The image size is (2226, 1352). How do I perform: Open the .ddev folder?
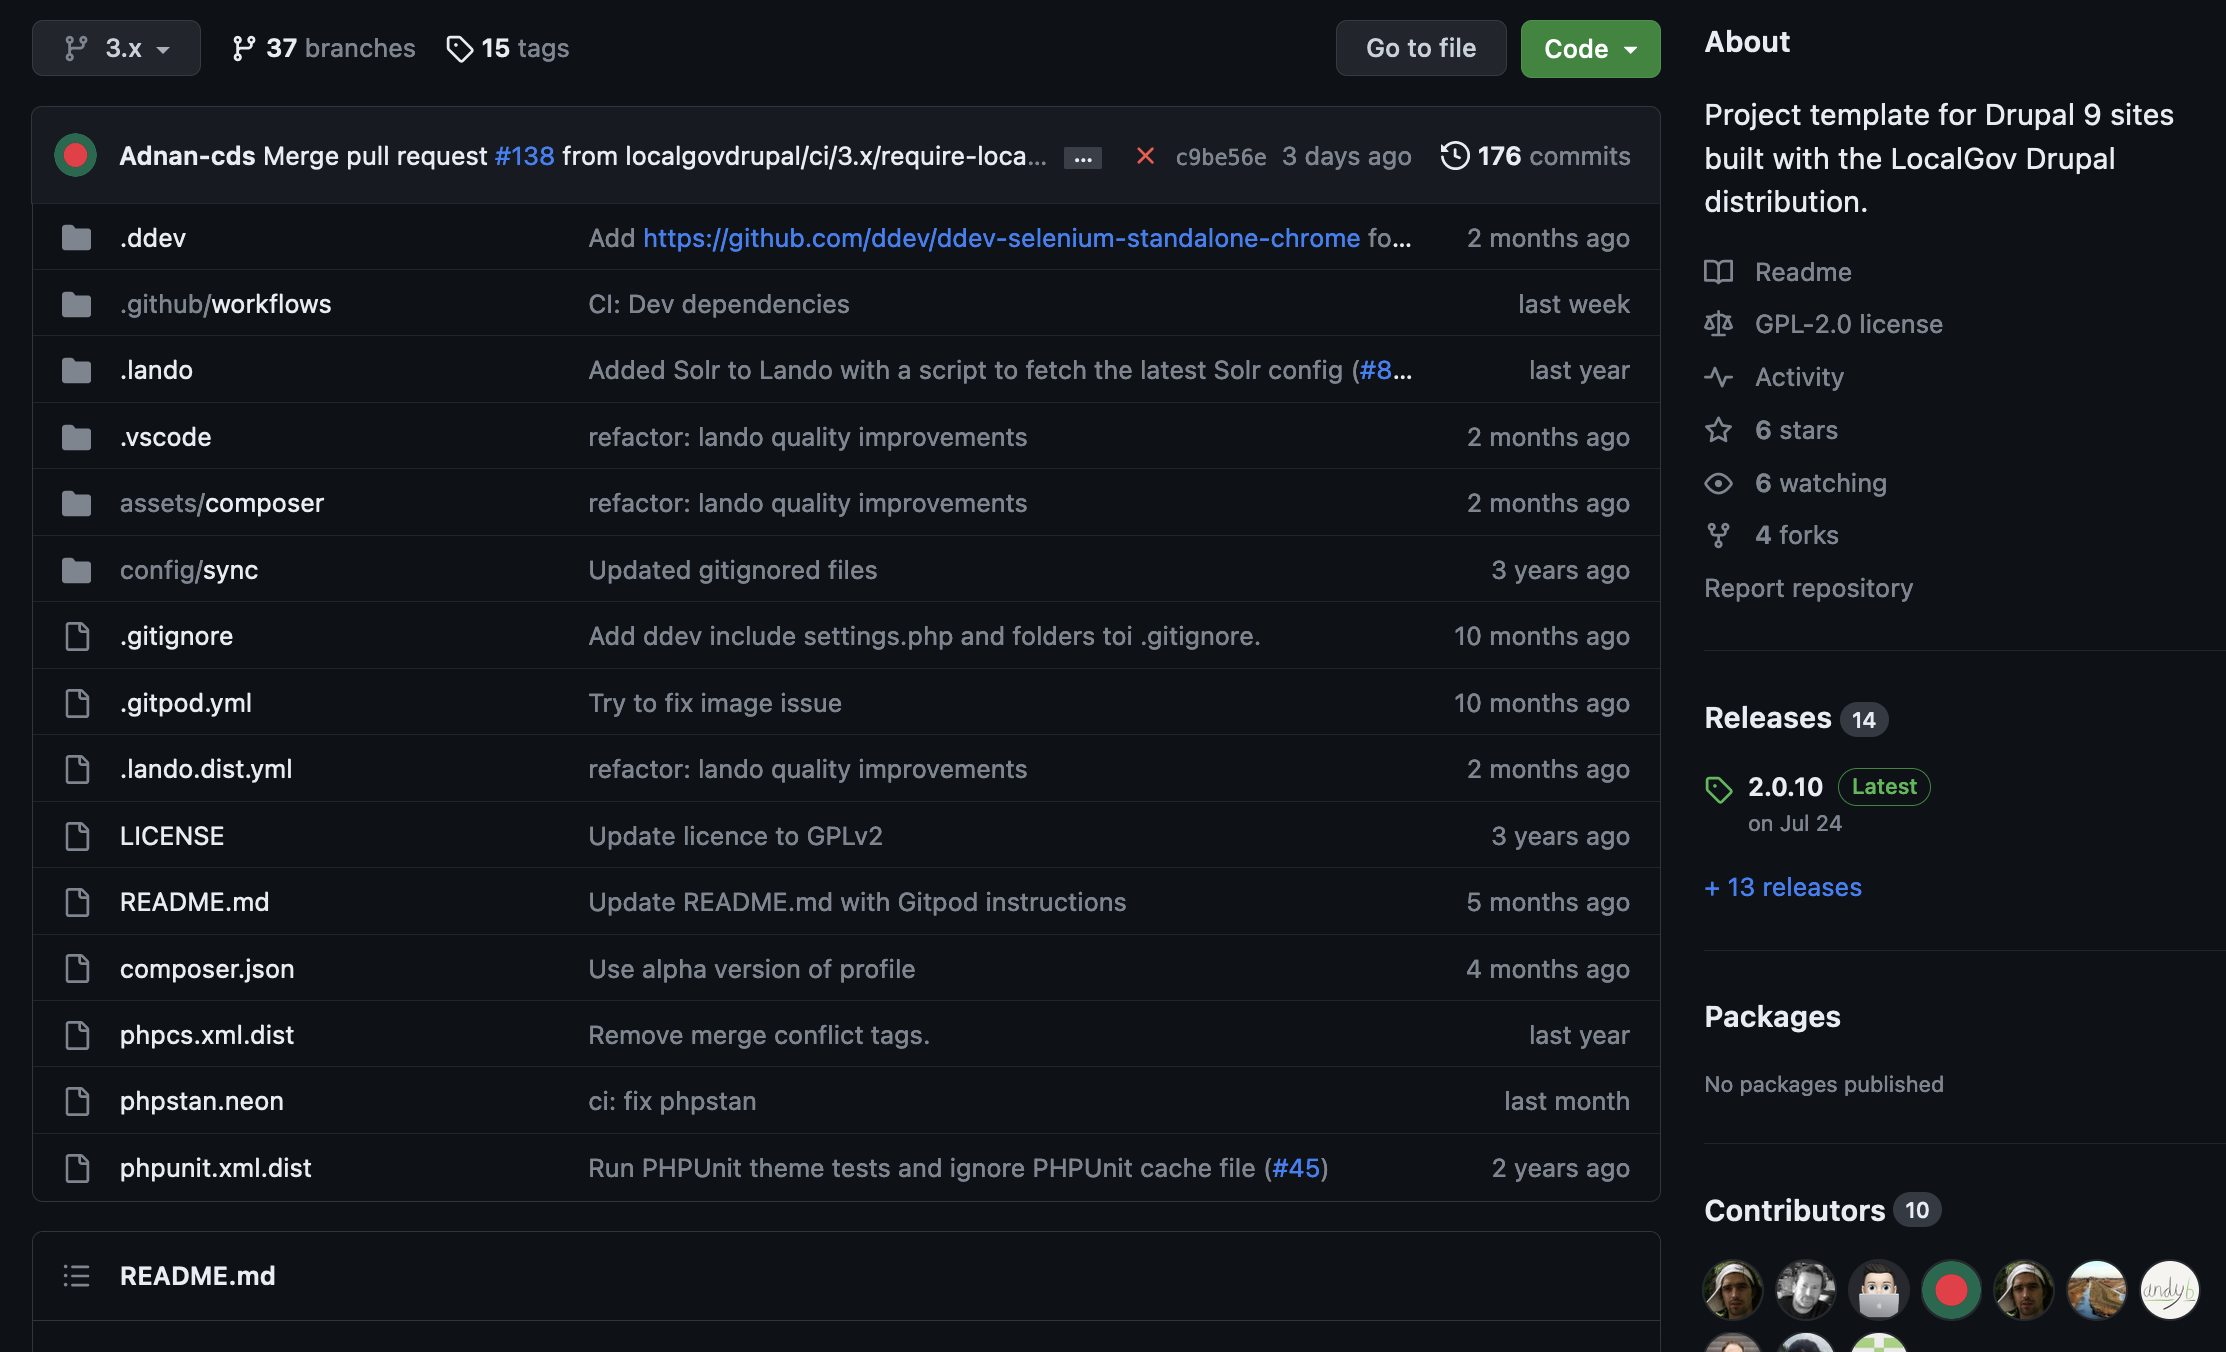pyautogui.click(x=153, y=238)
